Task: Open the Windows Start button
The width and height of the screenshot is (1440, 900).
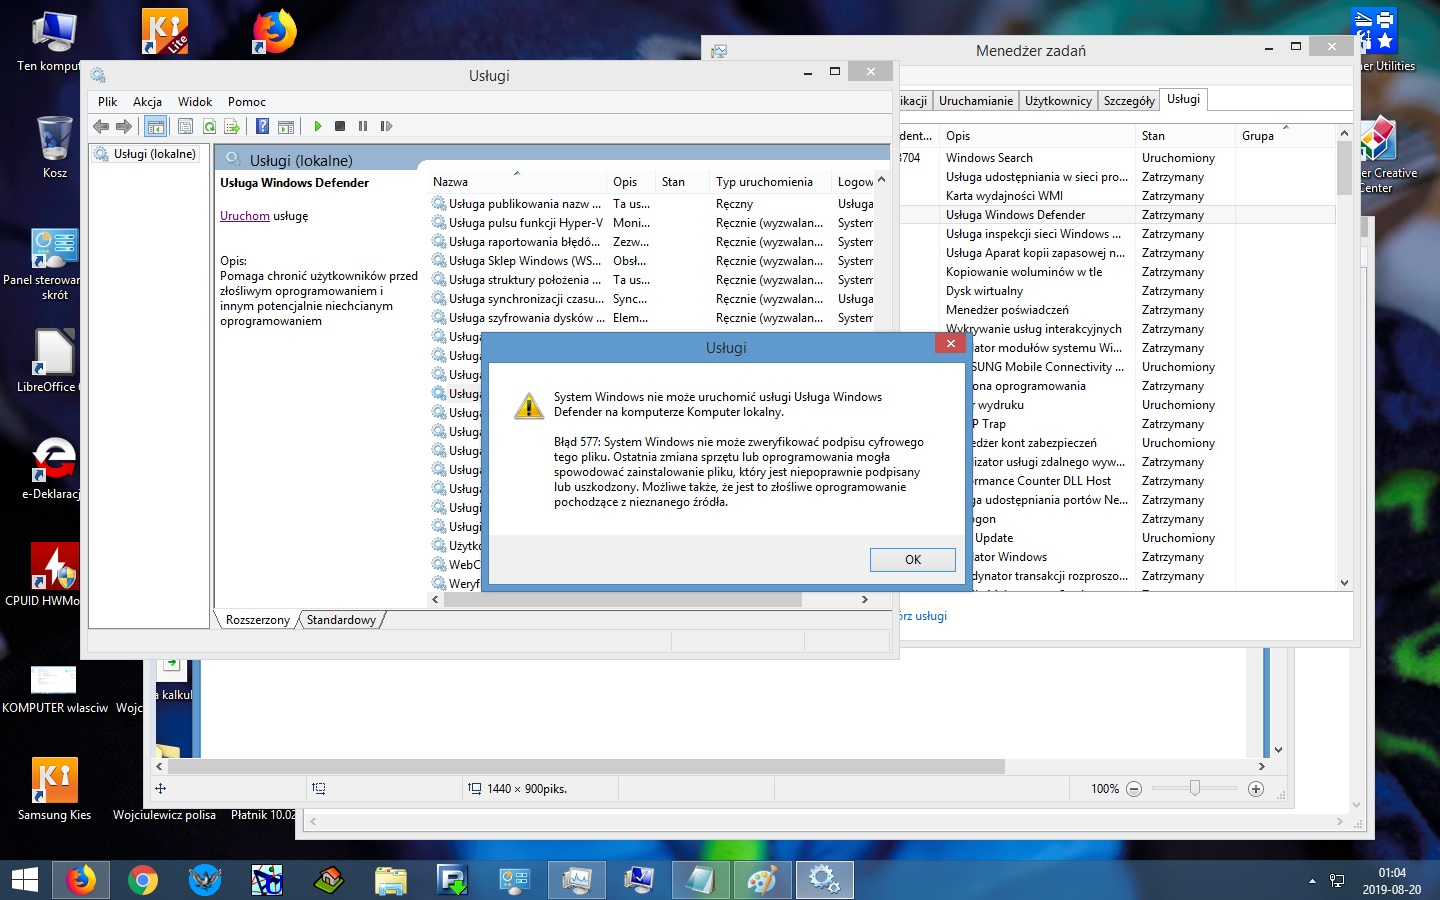Action: (x=25, y=880)
